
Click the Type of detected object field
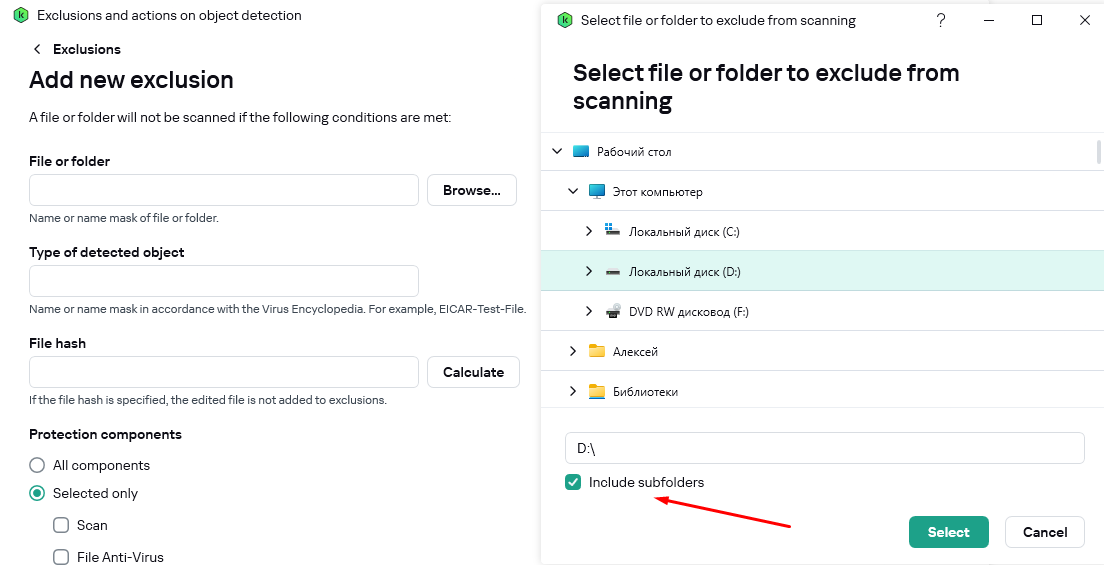tap(224, 281)
